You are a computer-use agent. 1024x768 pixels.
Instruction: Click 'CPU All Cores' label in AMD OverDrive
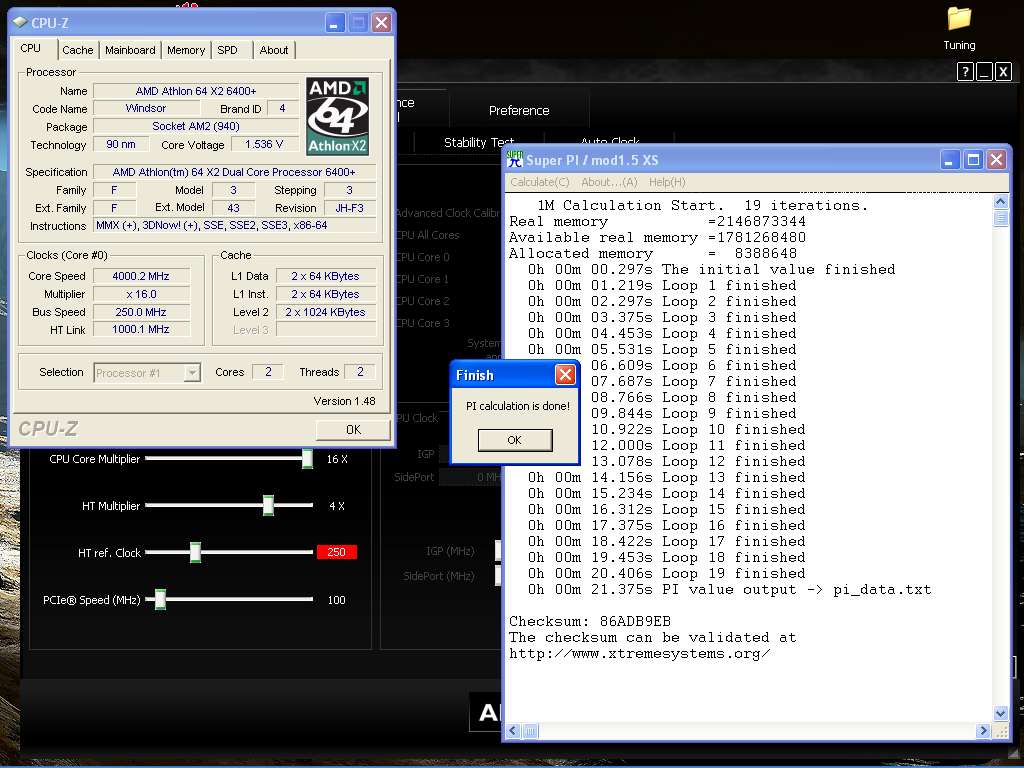[x=427, y=235]
